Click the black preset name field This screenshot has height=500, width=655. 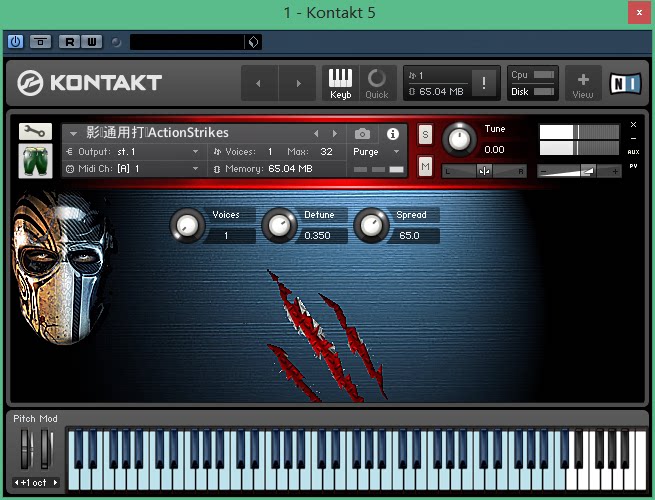click(x=187, y=42)
